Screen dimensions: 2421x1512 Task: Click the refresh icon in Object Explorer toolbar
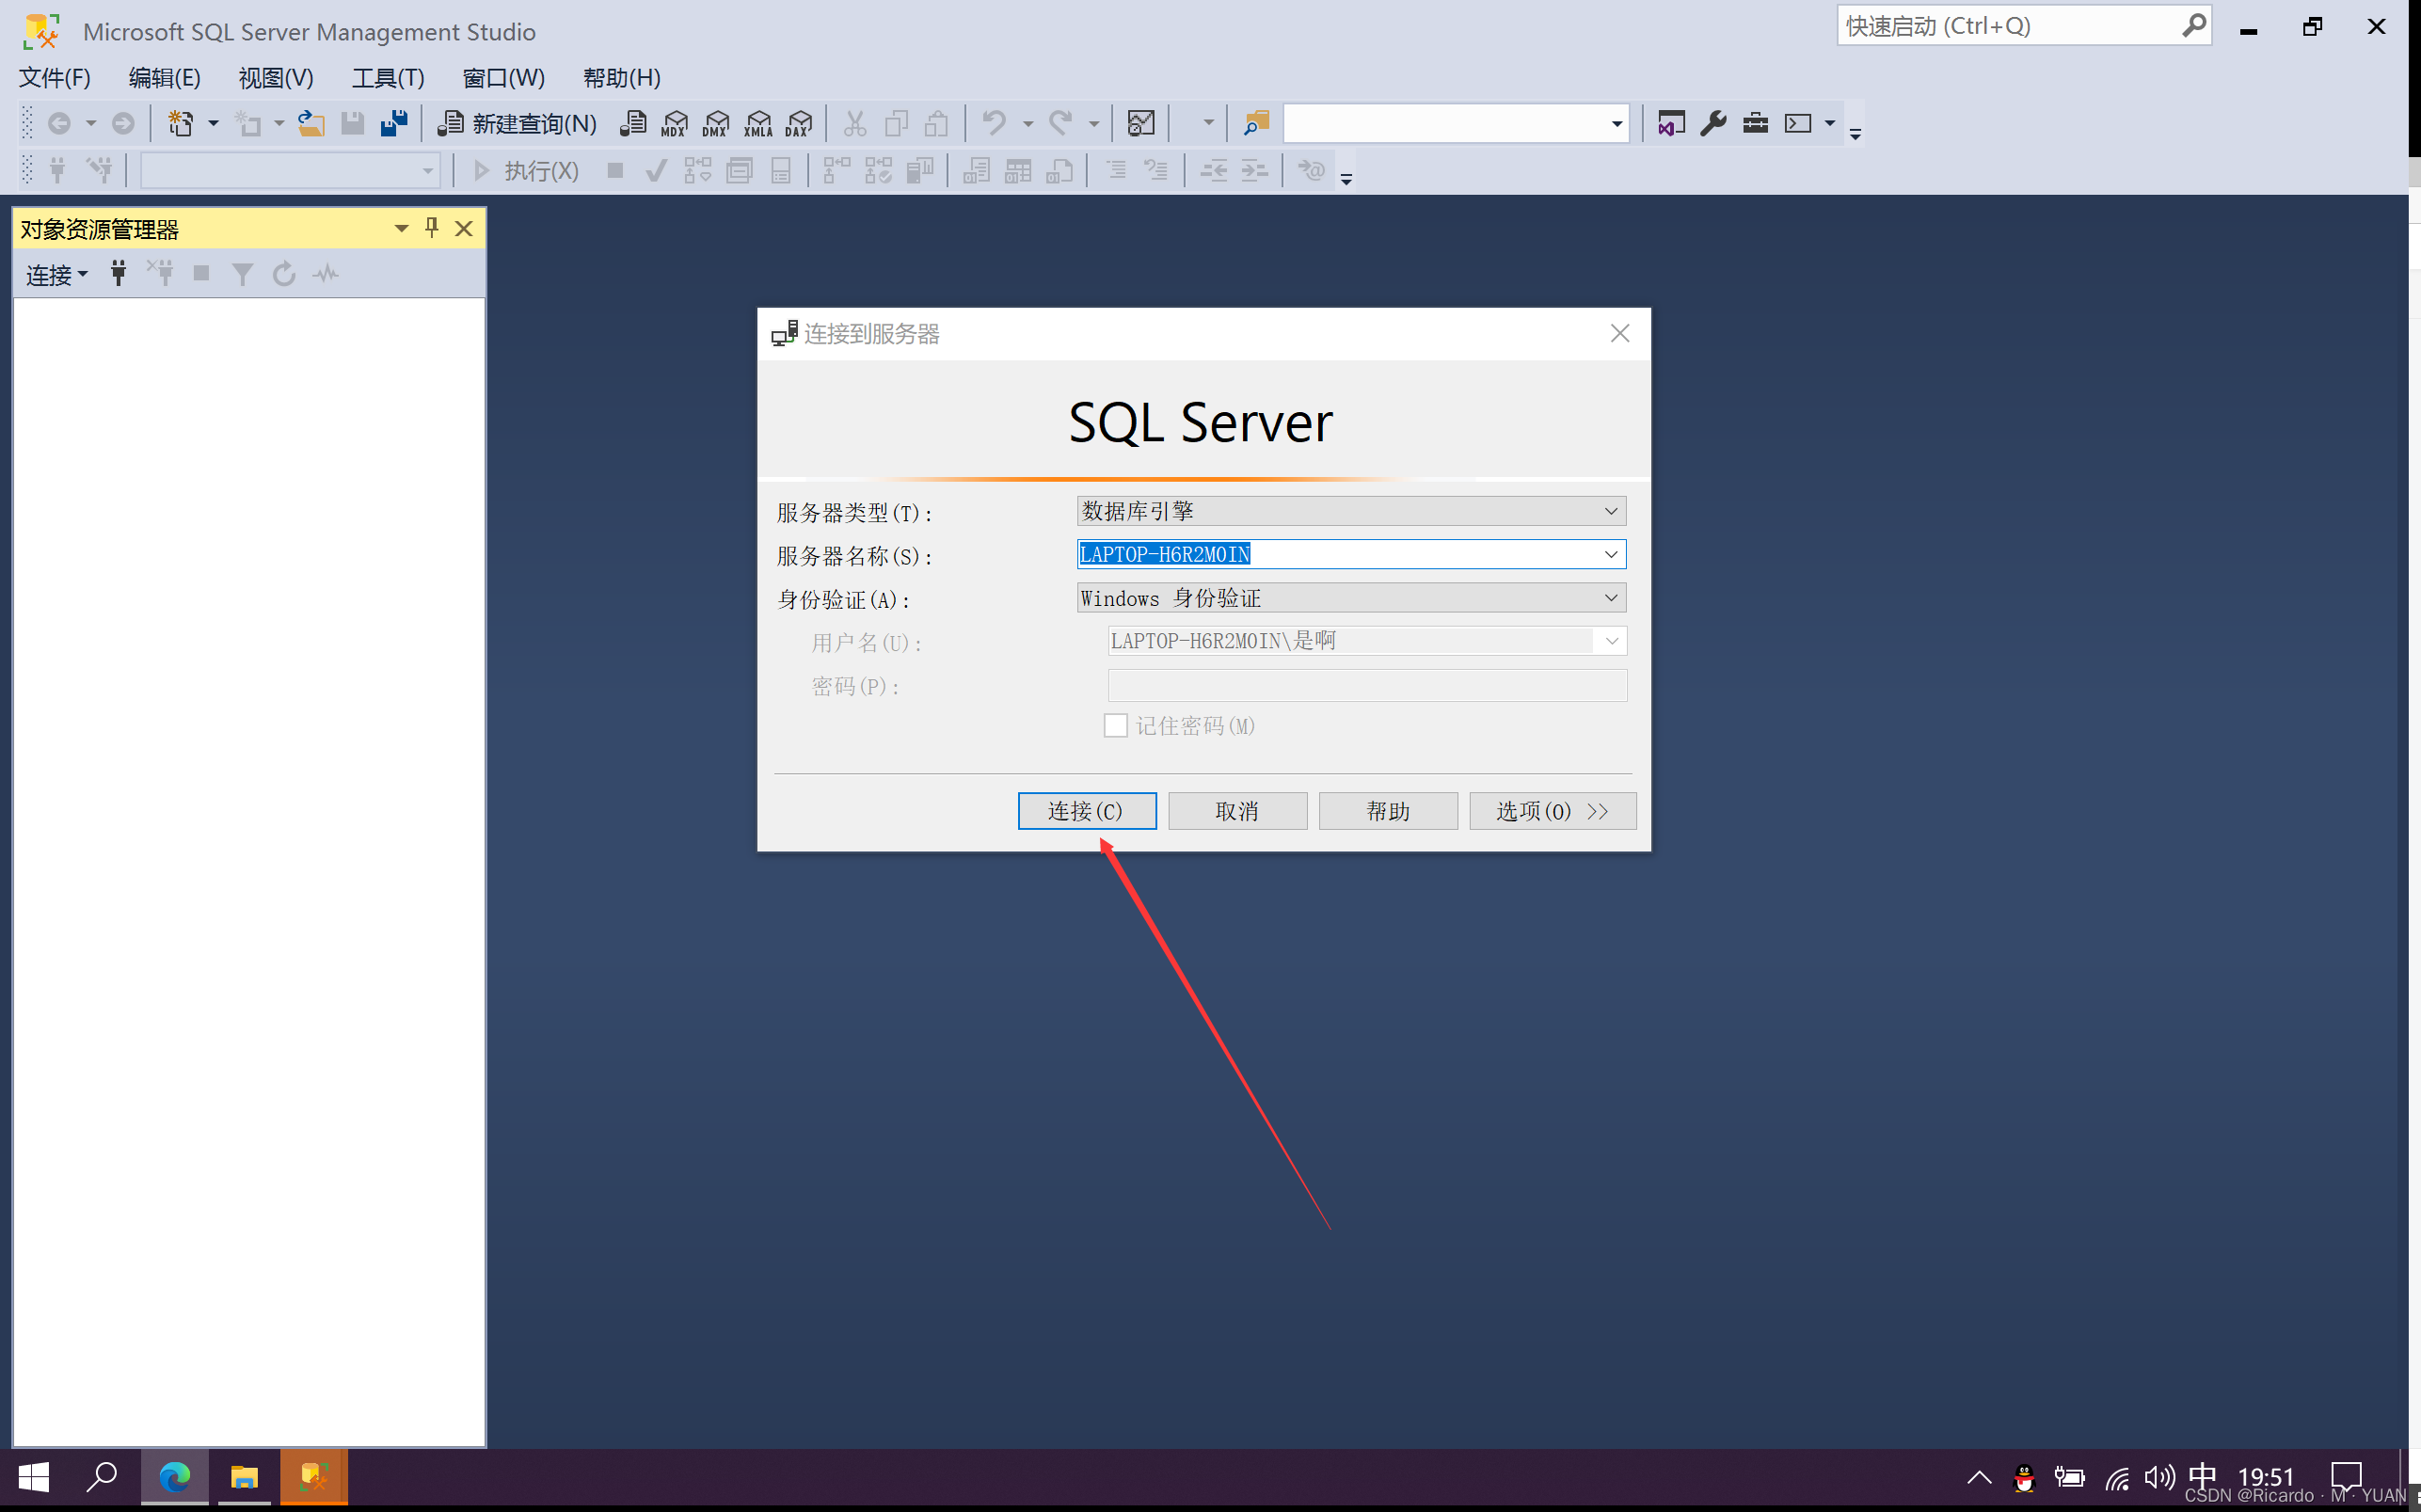pyautogui.click(x=283, y=273)
